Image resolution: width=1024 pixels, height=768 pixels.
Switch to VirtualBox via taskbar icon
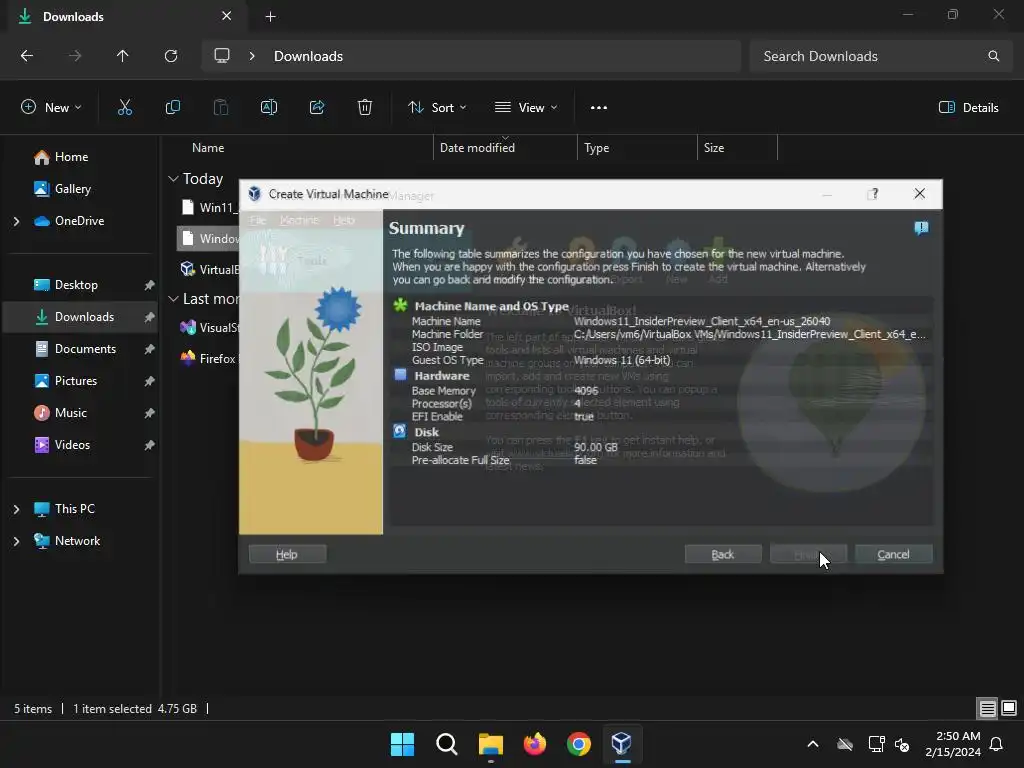tap(621, 744)
